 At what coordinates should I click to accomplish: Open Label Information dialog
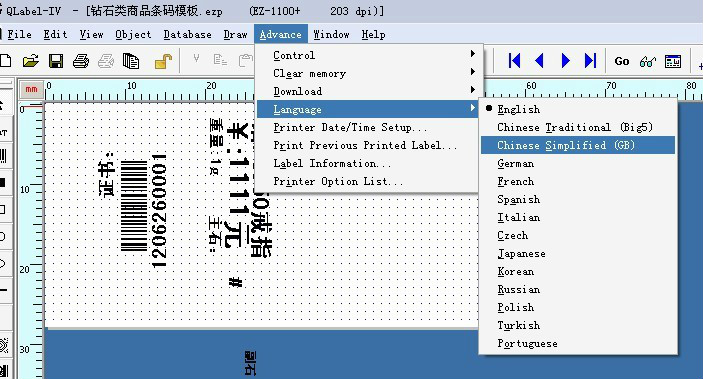tap(369, 163)
